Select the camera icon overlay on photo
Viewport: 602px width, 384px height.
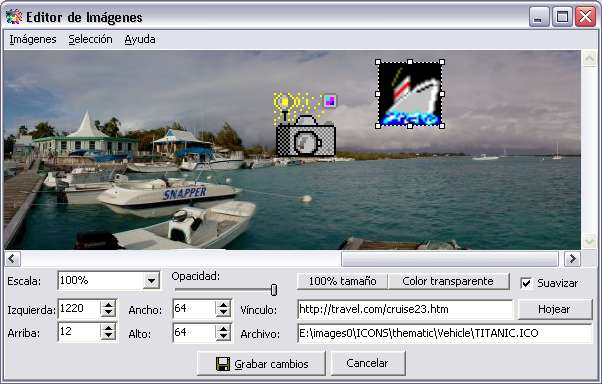coord(306,136)
